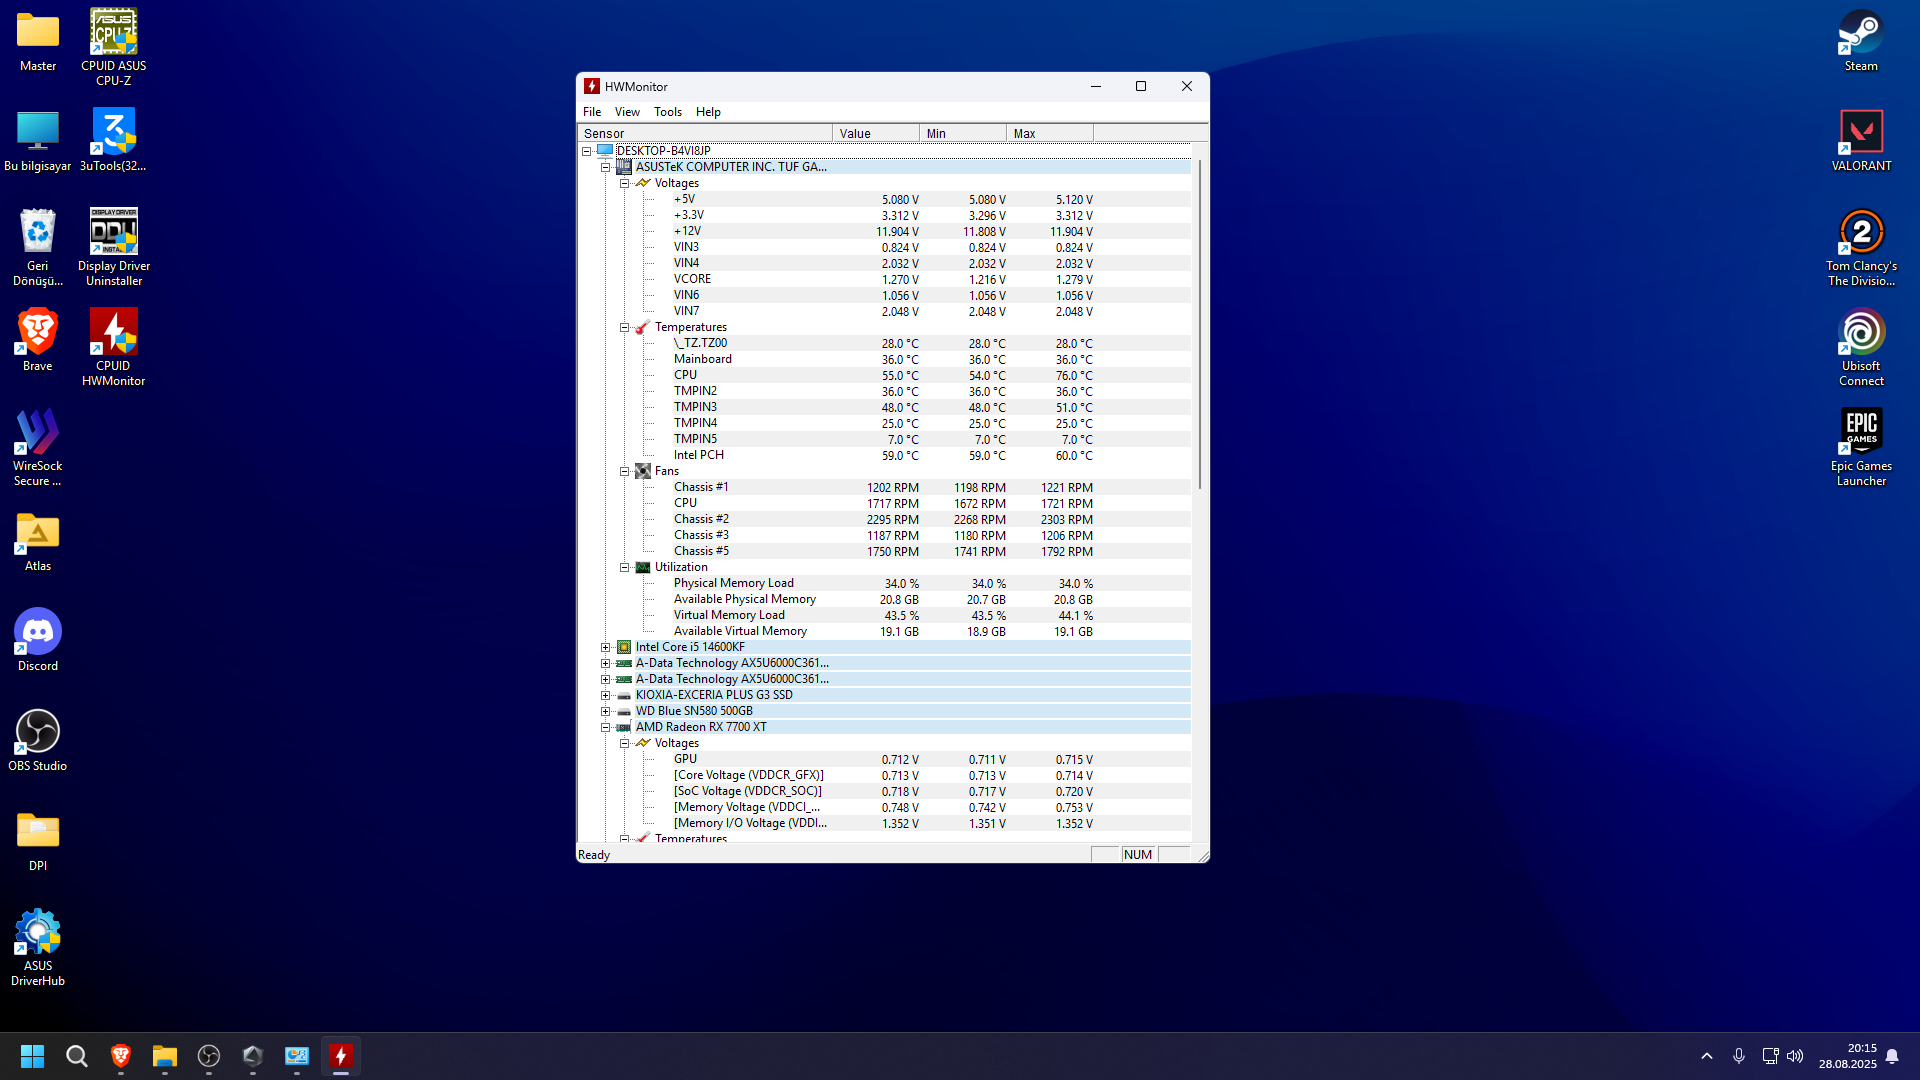Open Brave from the taskbar
Viewport: 1920px width, 1080px height.
121,1056
